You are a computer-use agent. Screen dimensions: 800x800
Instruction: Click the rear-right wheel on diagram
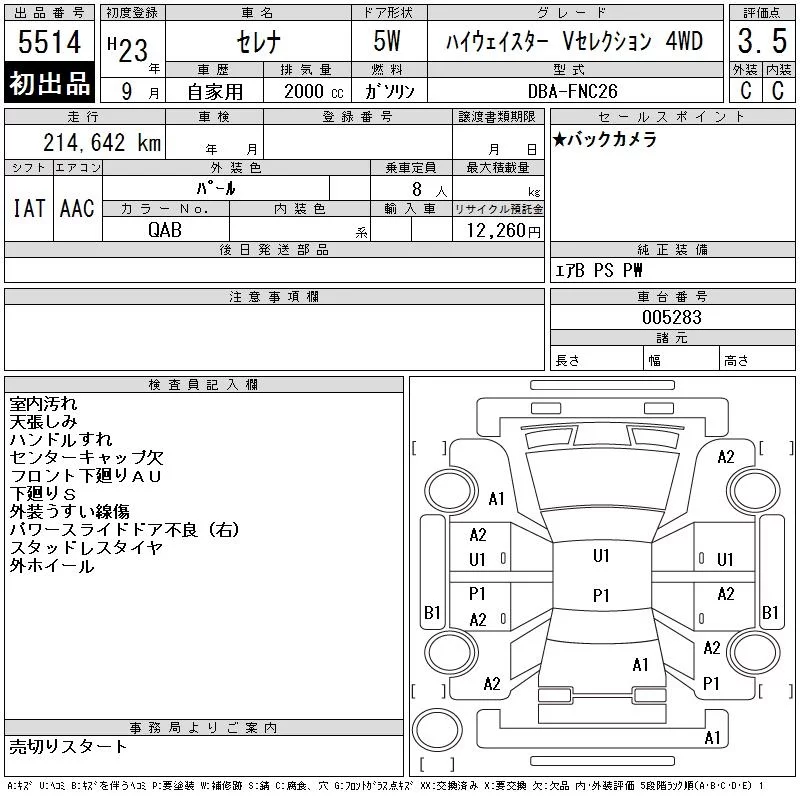754,652
